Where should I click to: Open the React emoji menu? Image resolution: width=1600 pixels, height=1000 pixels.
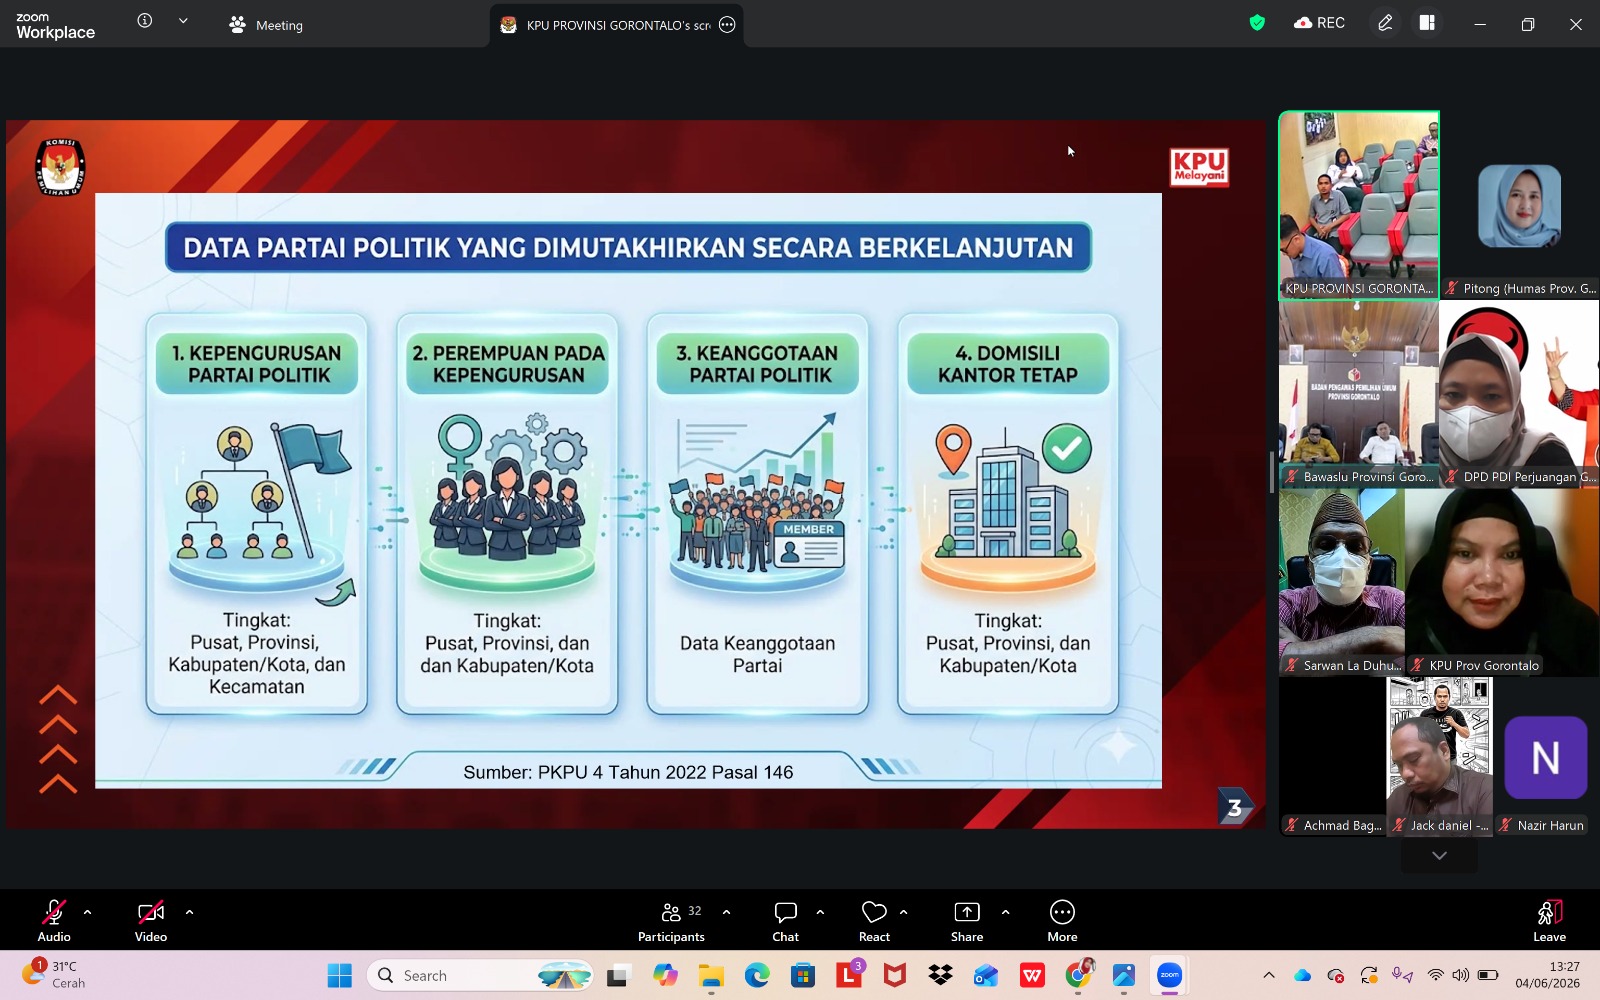click(874, 920)
